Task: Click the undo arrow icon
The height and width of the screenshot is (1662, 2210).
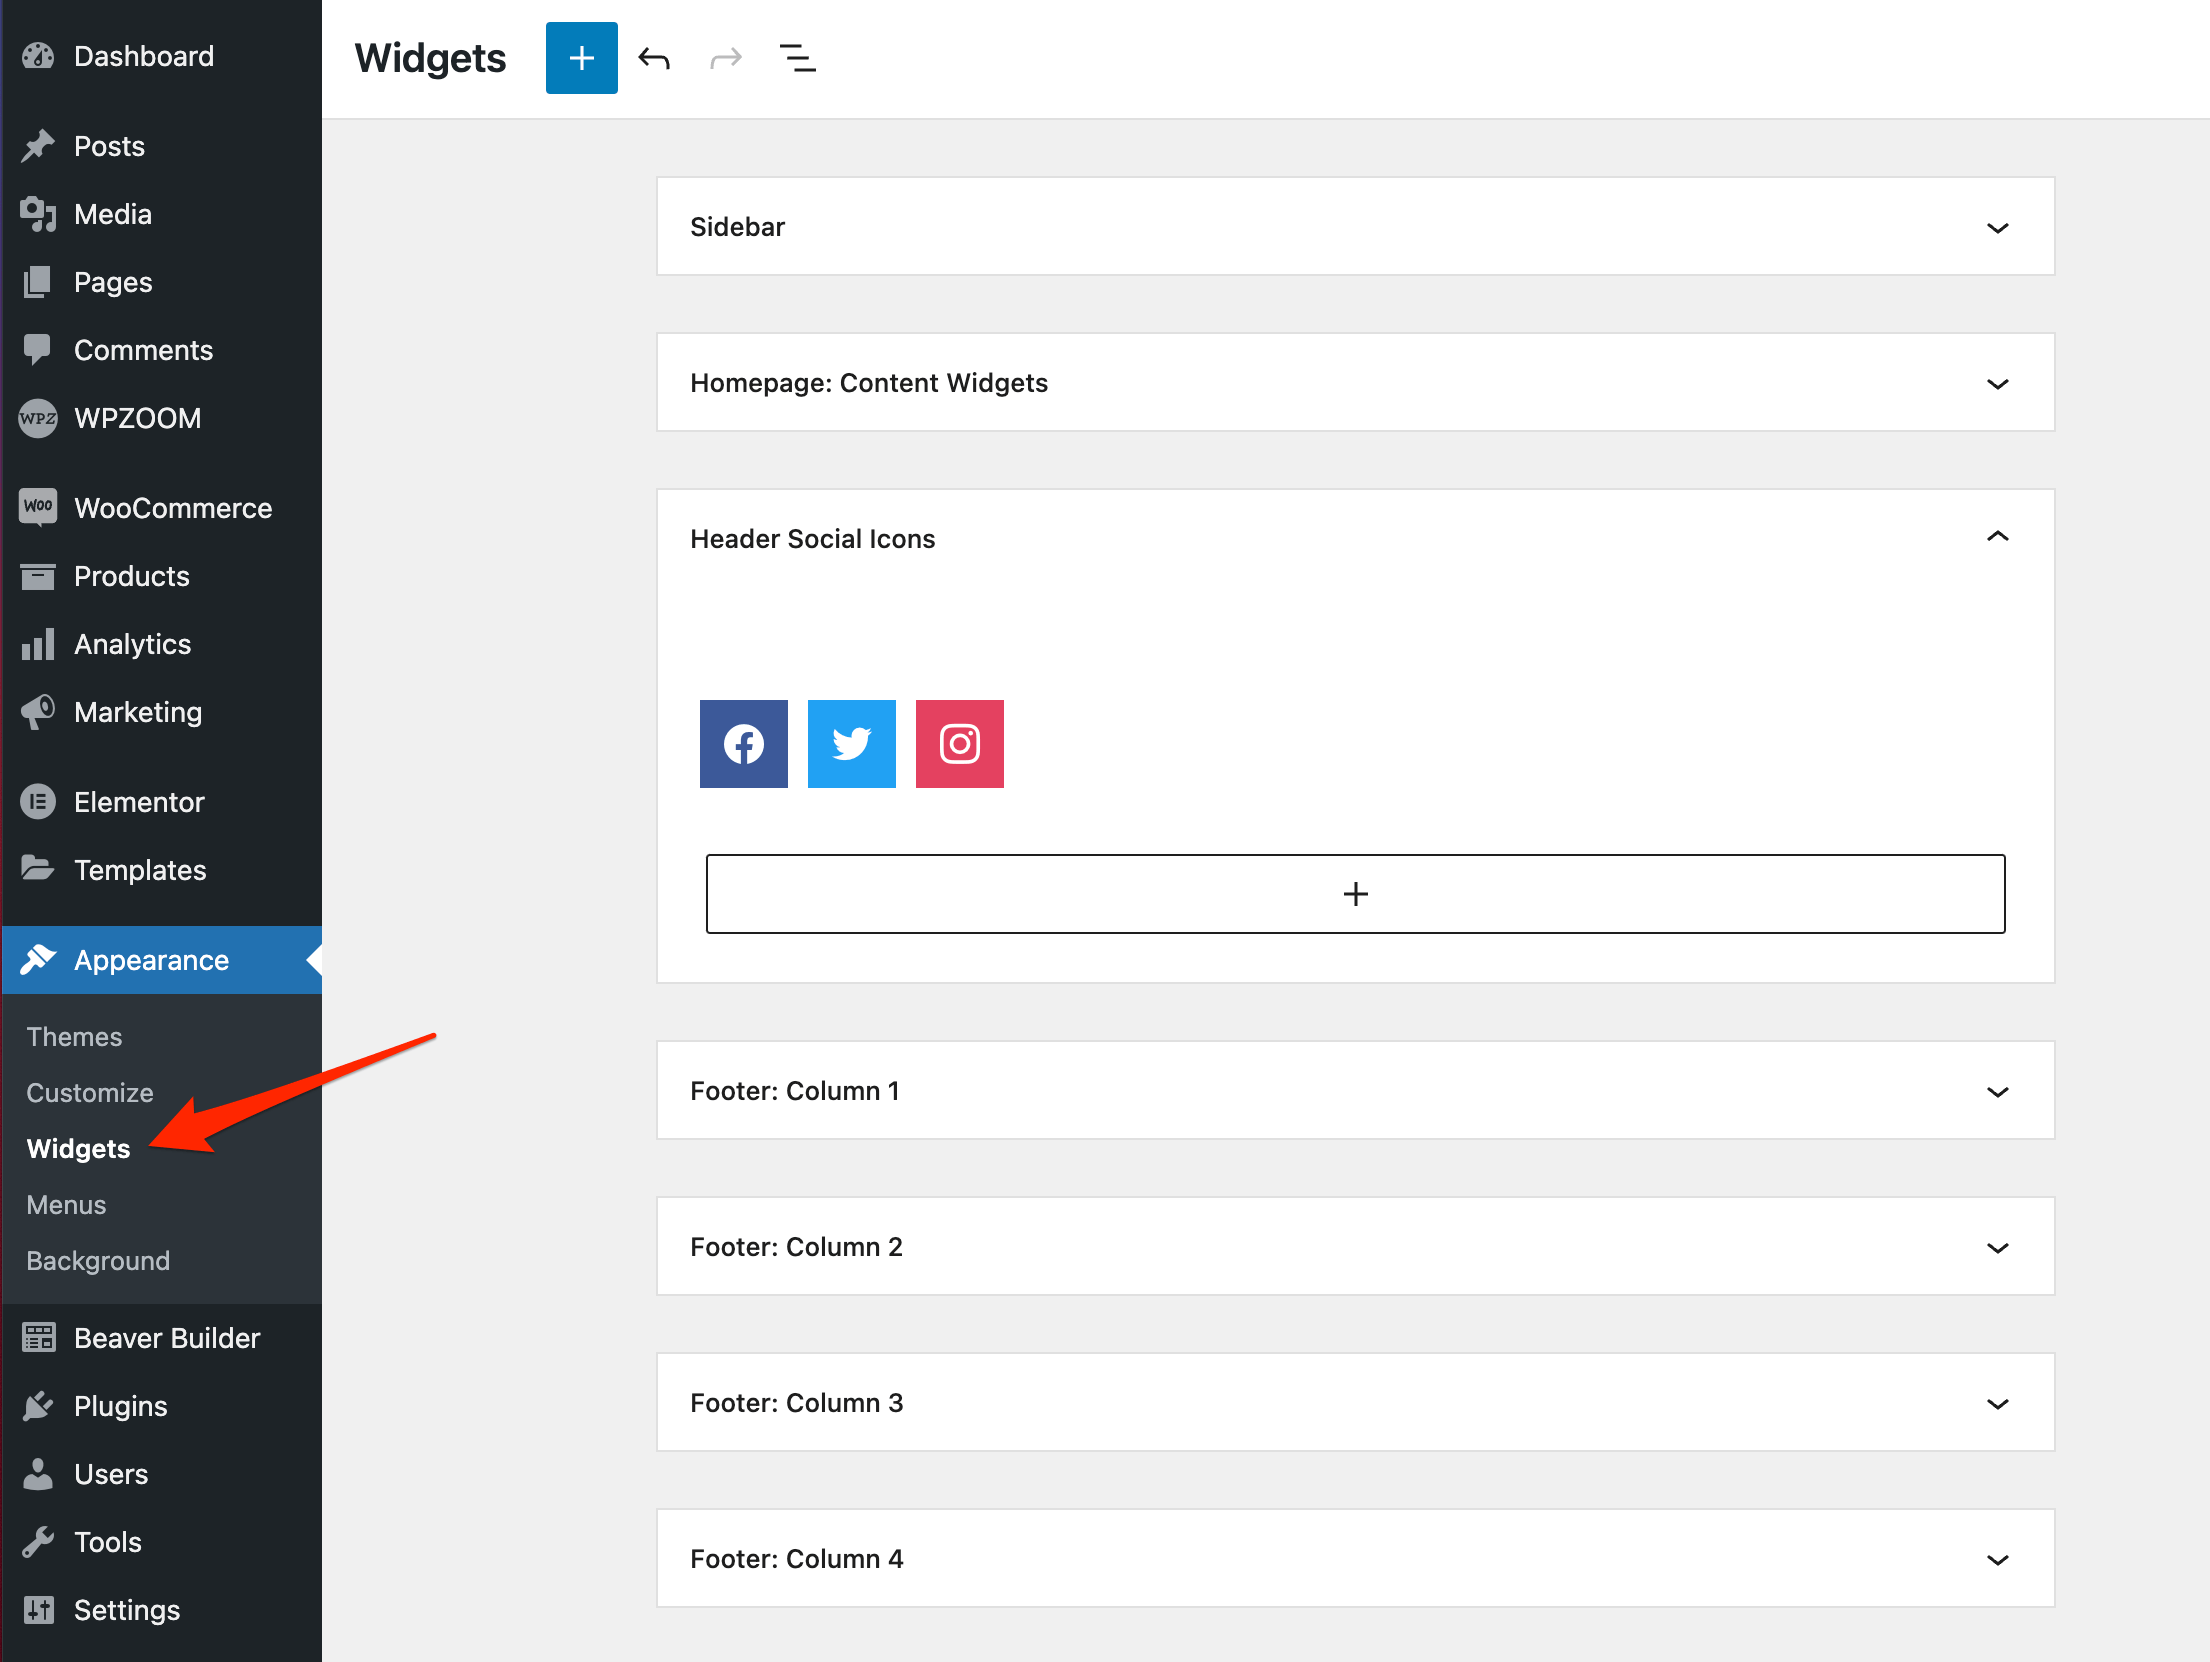Action: click(654, 58)
